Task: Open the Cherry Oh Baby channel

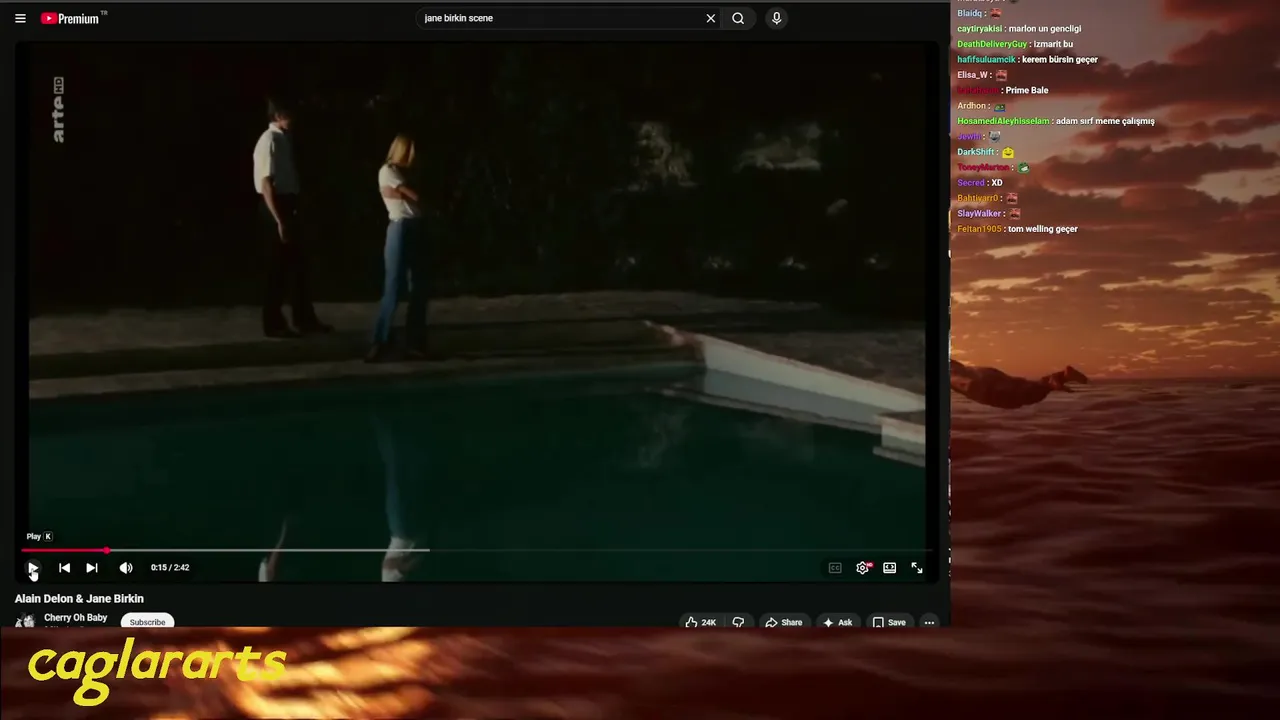Action: point(75,618)
